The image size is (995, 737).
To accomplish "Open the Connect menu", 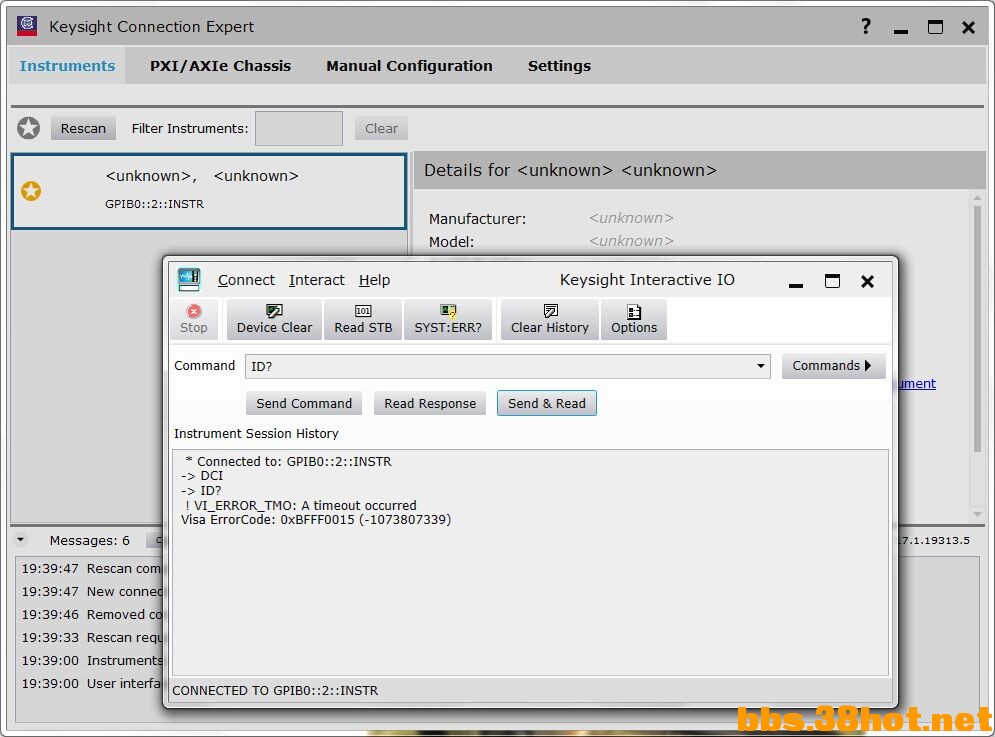I will pos(246,280).
